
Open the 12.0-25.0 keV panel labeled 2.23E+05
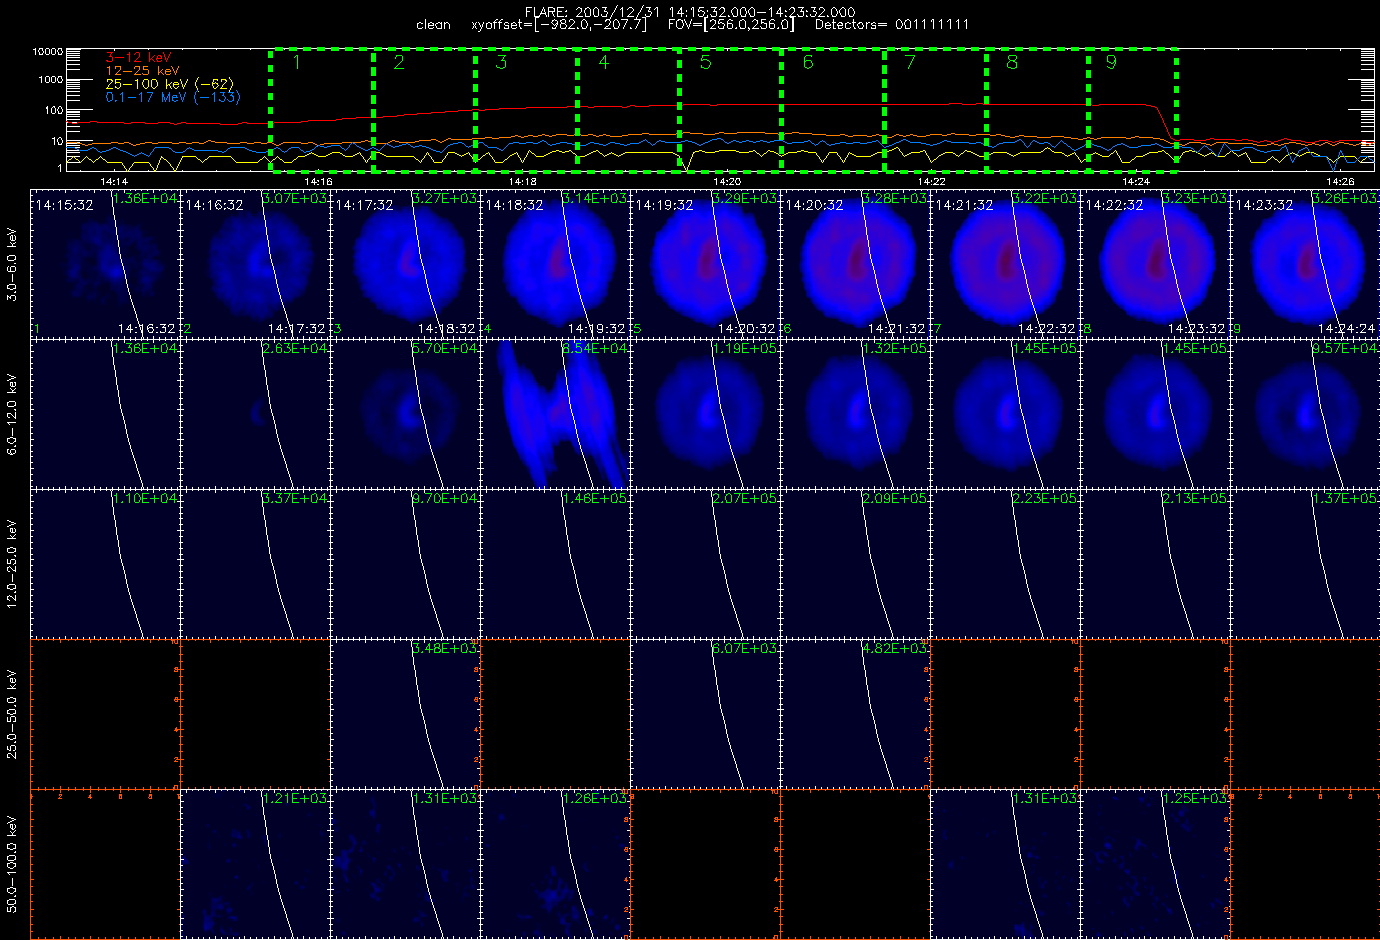pos(1005,563)
